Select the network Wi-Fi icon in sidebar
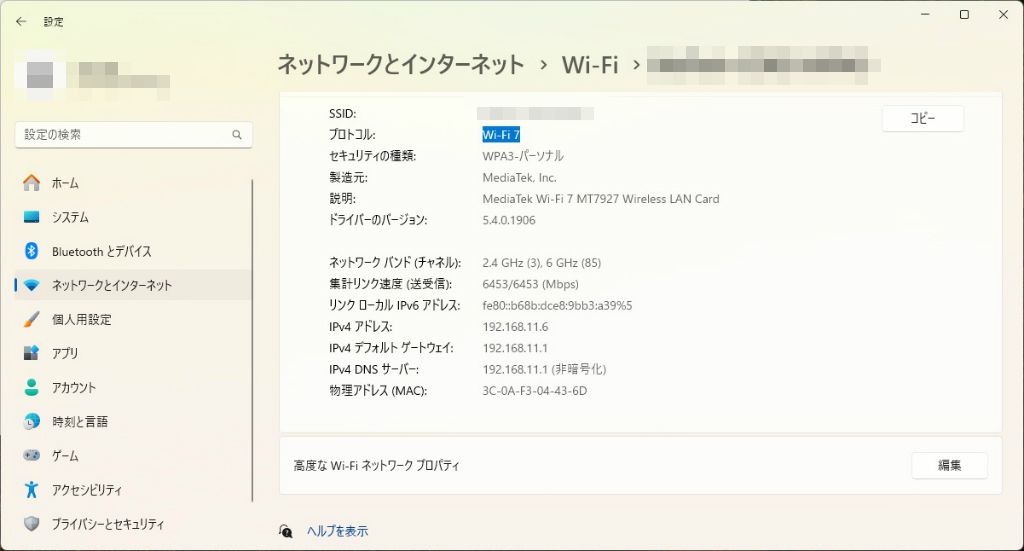1024x551 pixels. point(31,285)
